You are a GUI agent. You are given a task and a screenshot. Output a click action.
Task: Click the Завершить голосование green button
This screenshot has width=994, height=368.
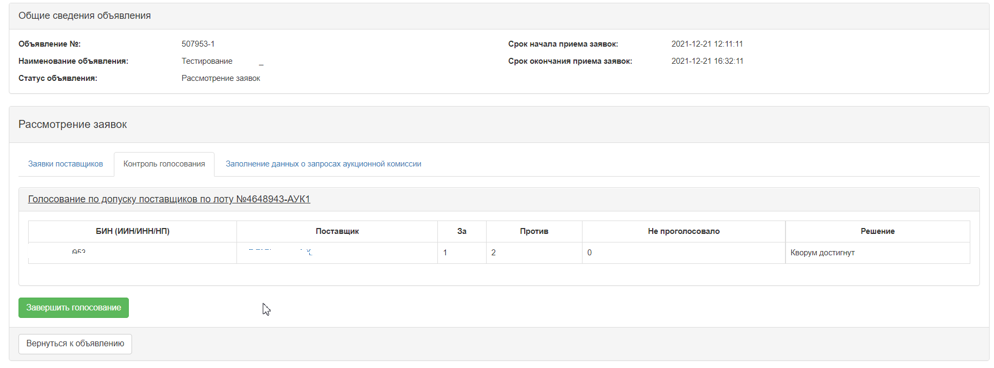click(74, 308)
